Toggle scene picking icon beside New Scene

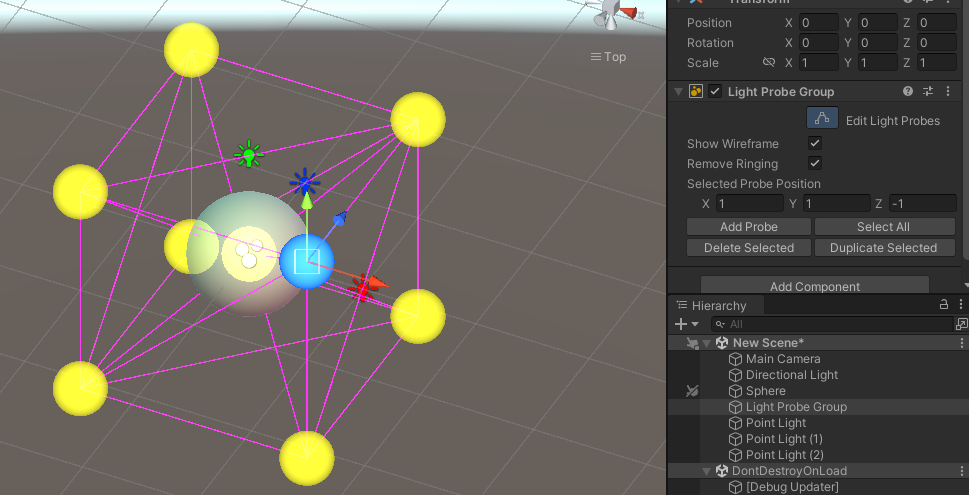pyautogui.click(x=692, y=343)
